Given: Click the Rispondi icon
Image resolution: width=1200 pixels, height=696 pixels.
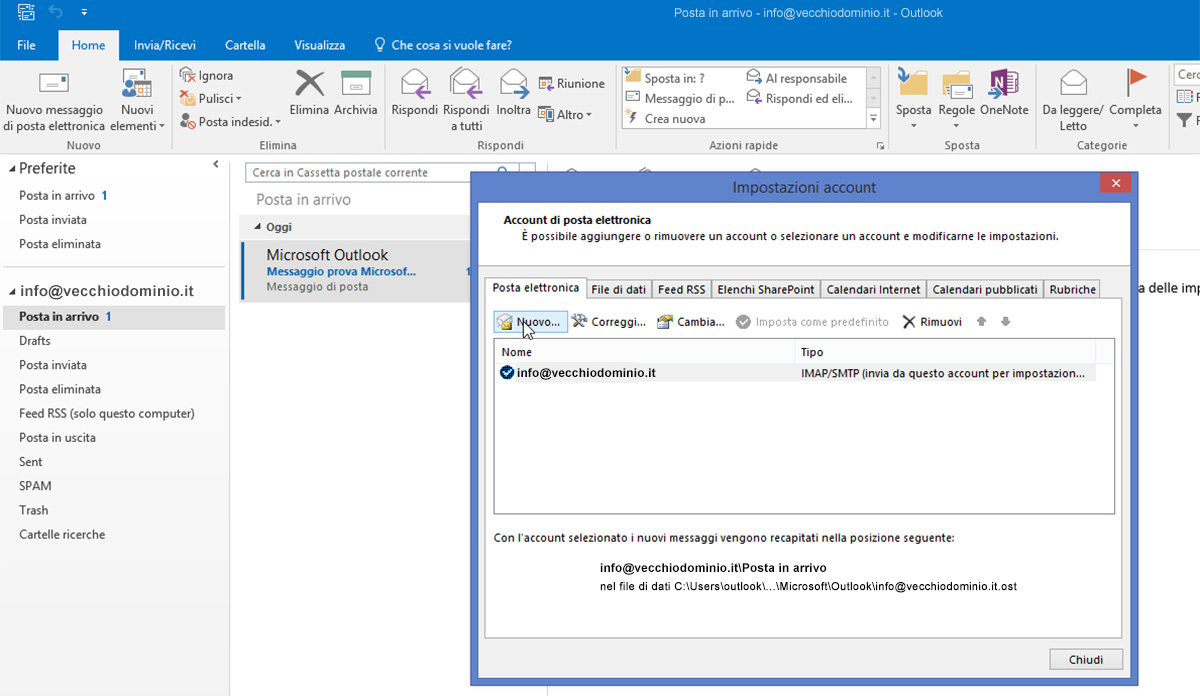Looking at the screenshot, I should (414, 83).
